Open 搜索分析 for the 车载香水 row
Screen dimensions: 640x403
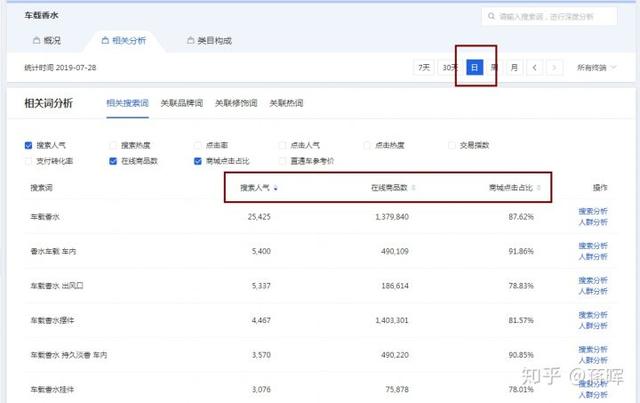click(x=593, y=211)
